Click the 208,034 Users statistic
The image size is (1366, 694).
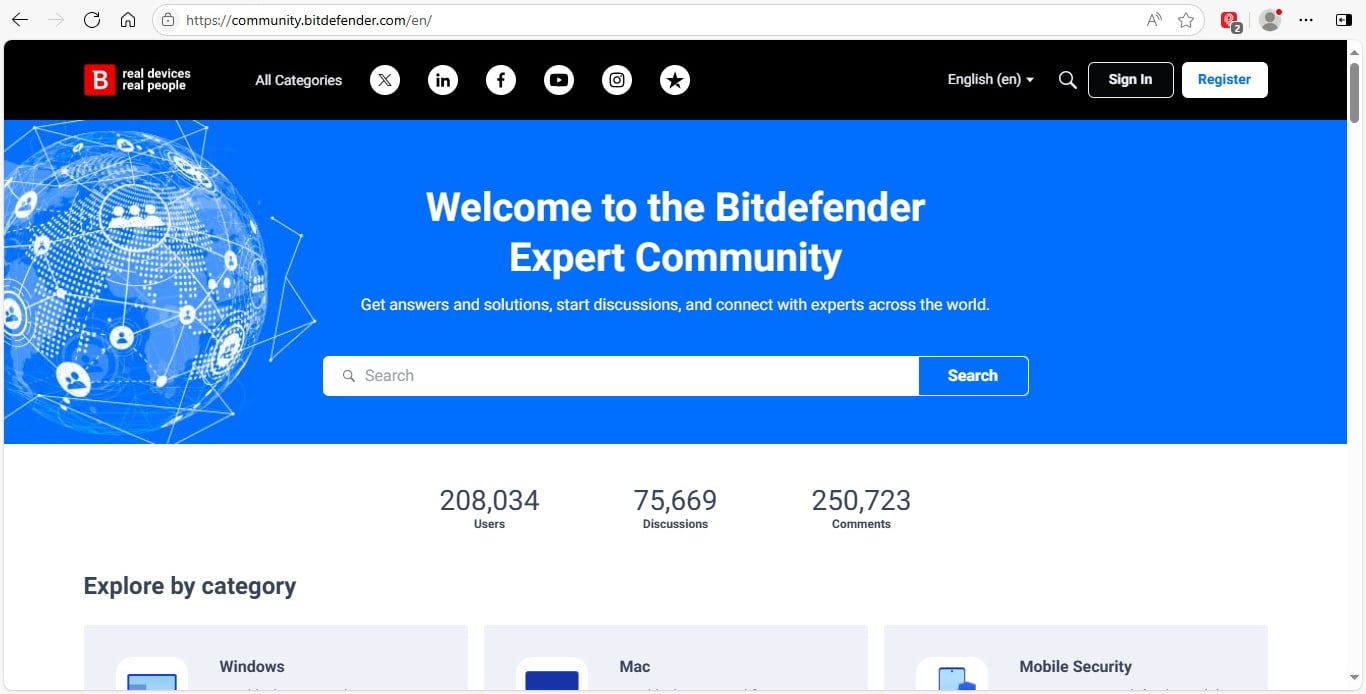(489, 508)
